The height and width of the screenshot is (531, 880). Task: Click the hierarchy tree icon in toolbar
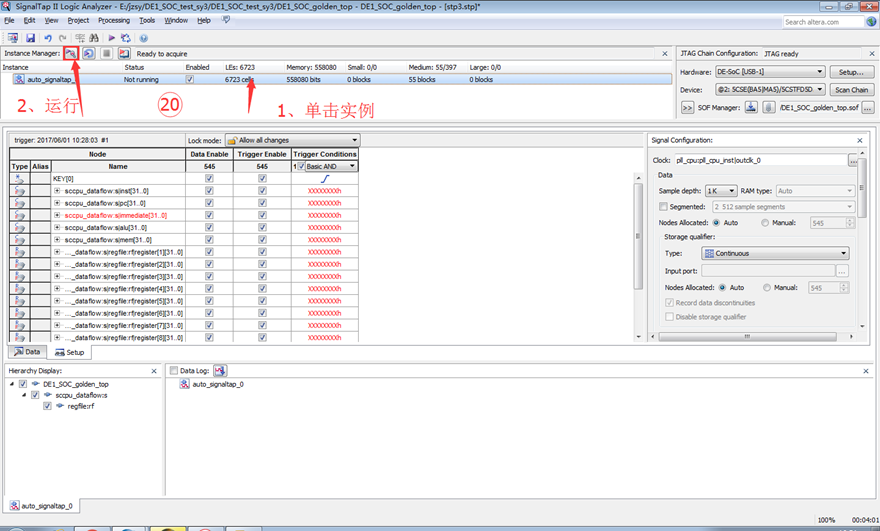[80, 38]
